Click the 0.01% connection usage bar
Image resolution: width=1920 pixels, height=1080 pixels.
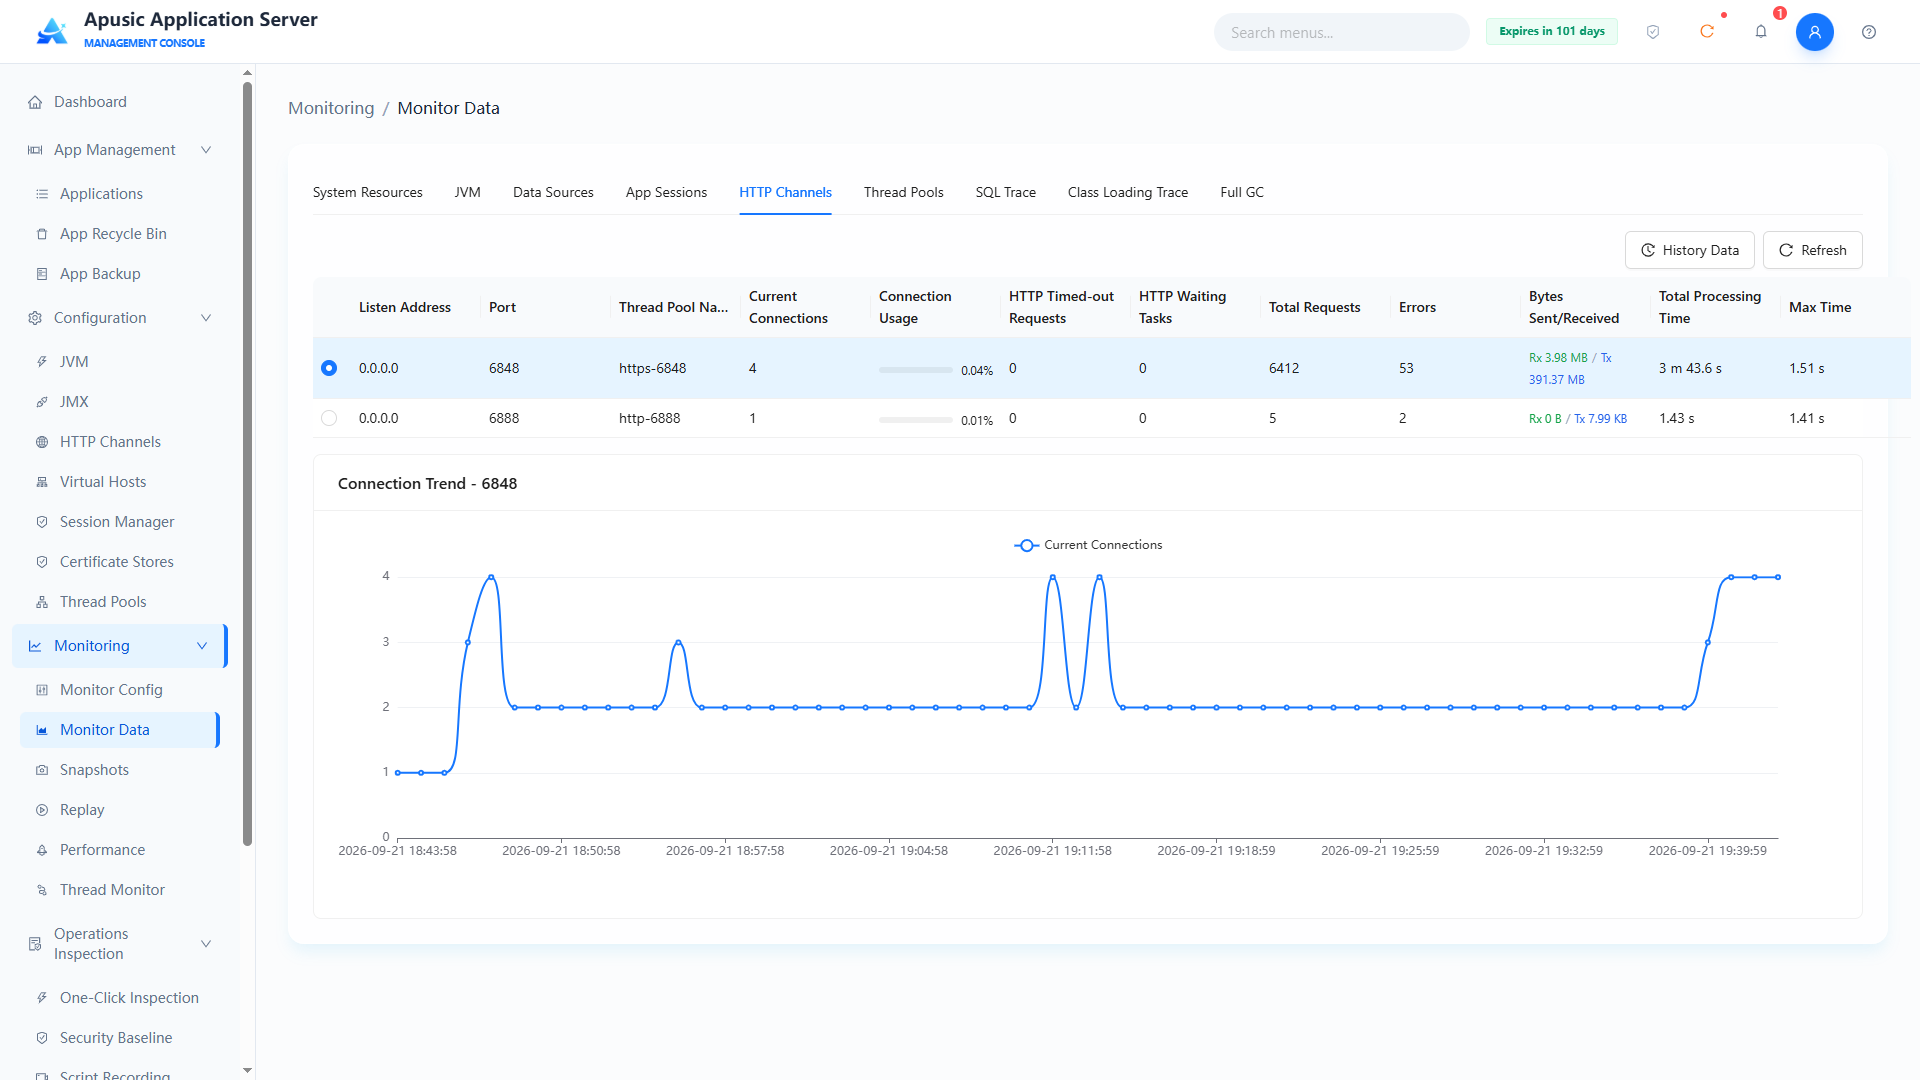(x=915, y=420)
